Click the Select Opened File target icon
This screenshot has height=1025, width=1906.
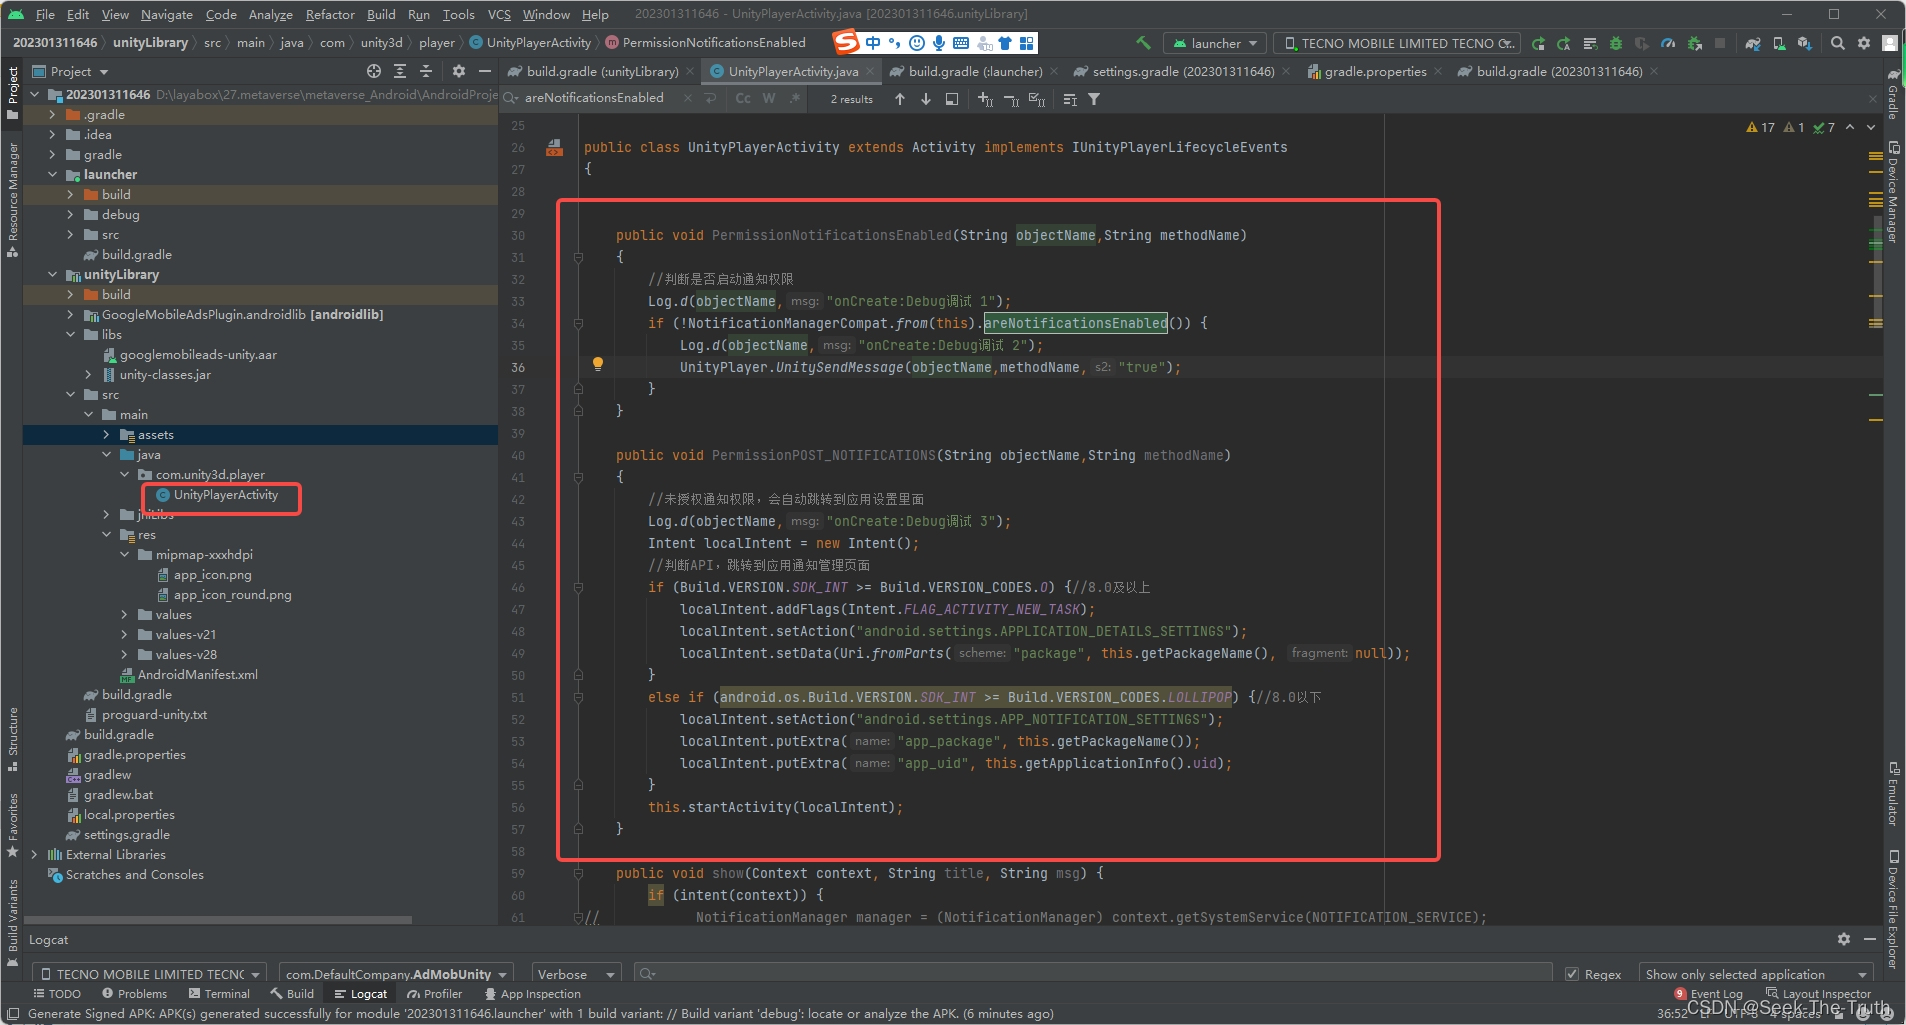(x=374, y=71)
